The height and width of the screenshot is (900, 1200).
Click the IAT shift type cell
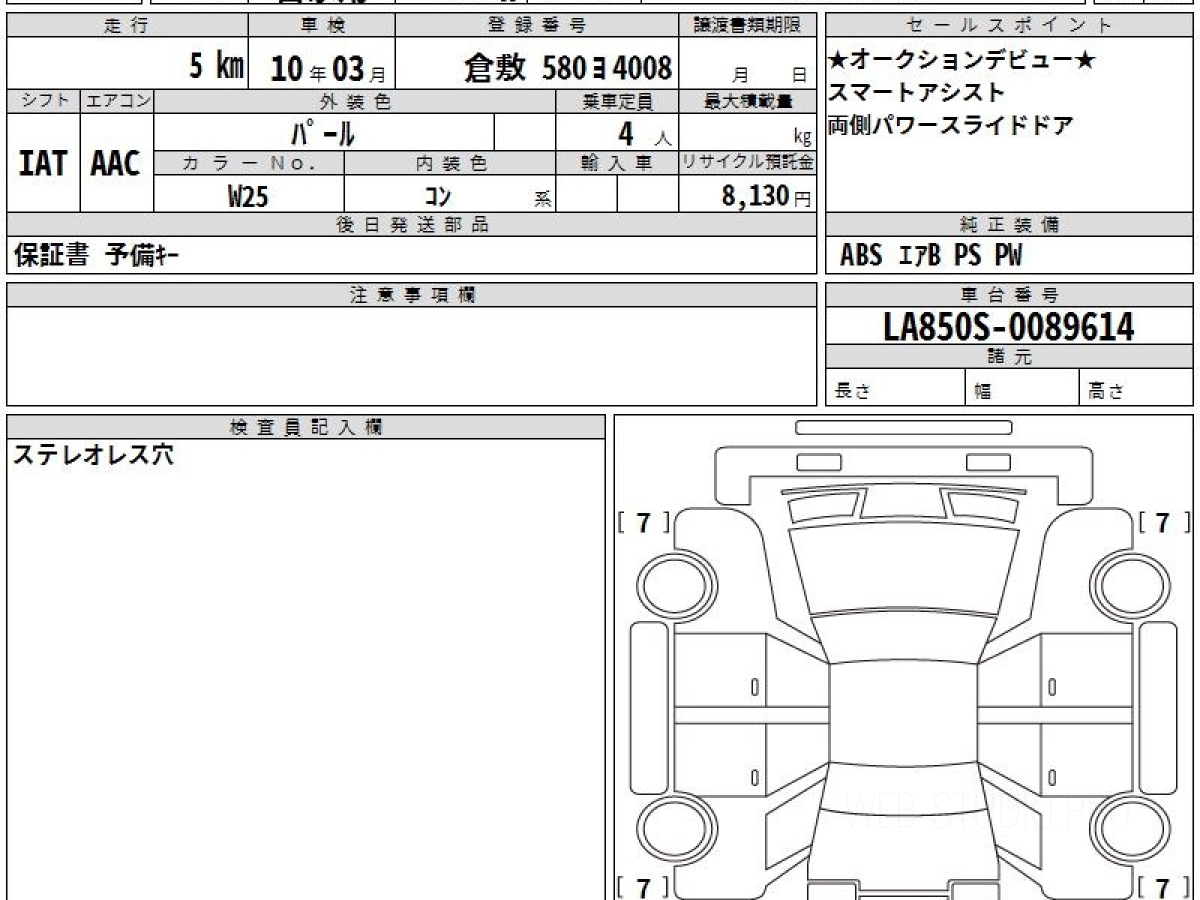tap(43, 163)
